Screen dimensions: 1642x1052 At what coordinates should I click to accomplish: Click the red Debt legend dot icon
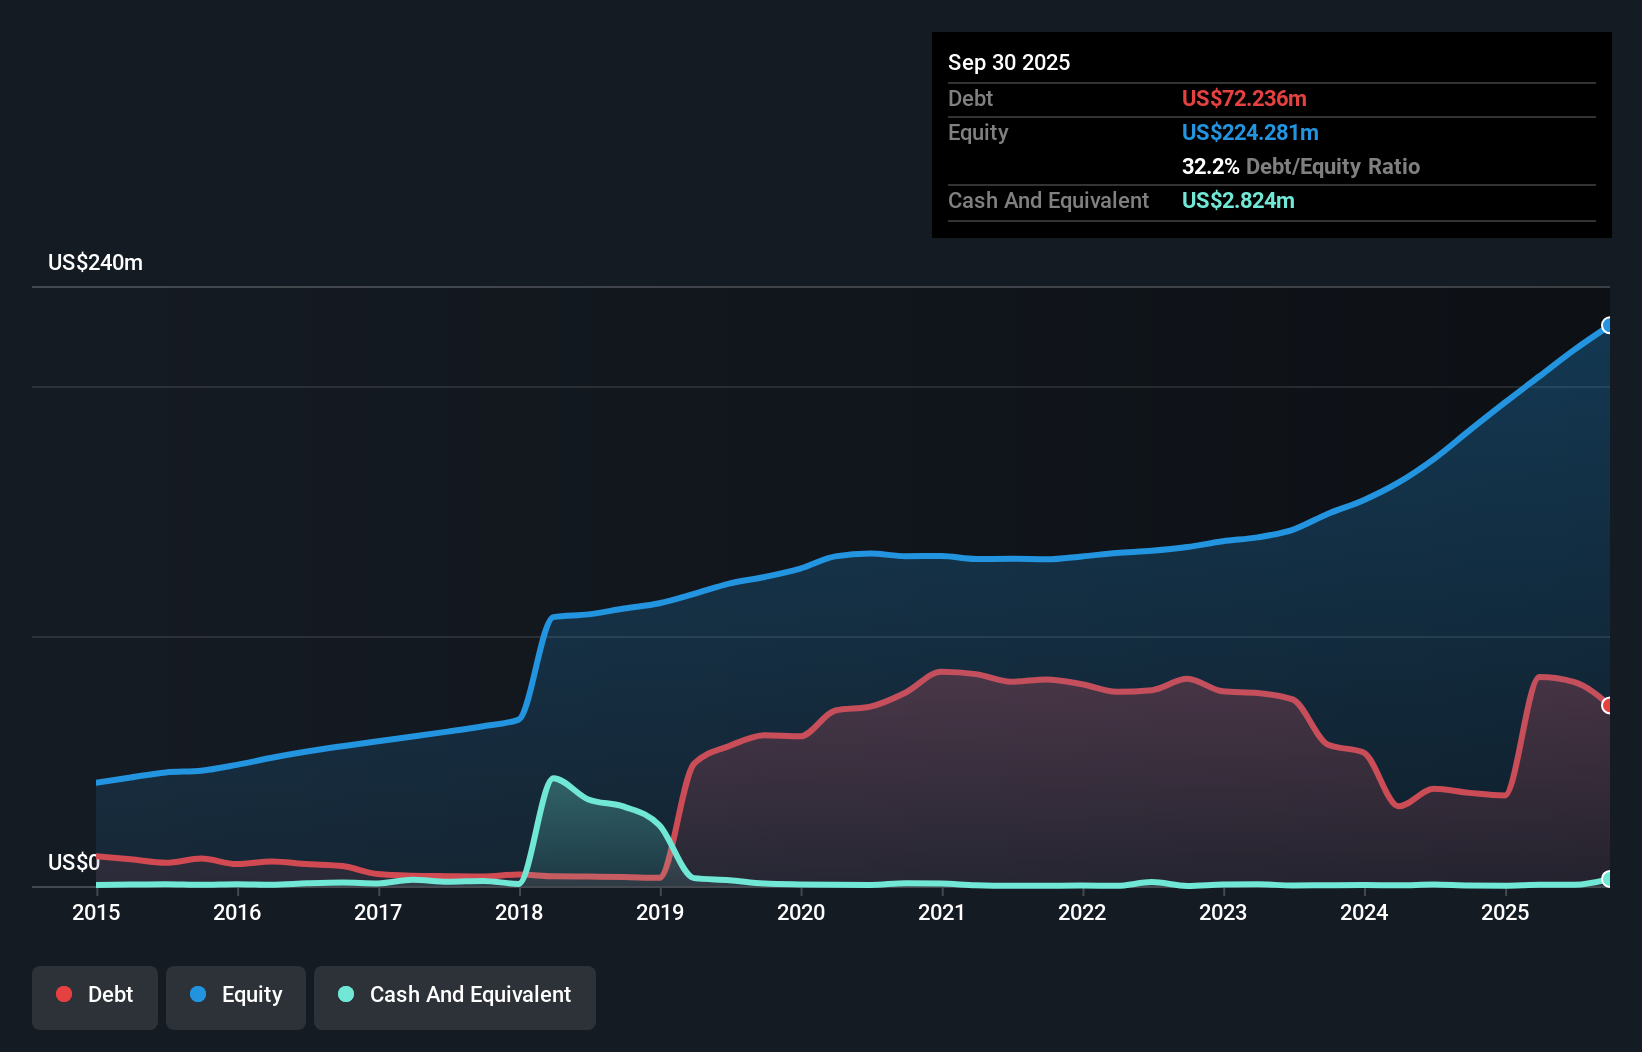coord(63,994)
